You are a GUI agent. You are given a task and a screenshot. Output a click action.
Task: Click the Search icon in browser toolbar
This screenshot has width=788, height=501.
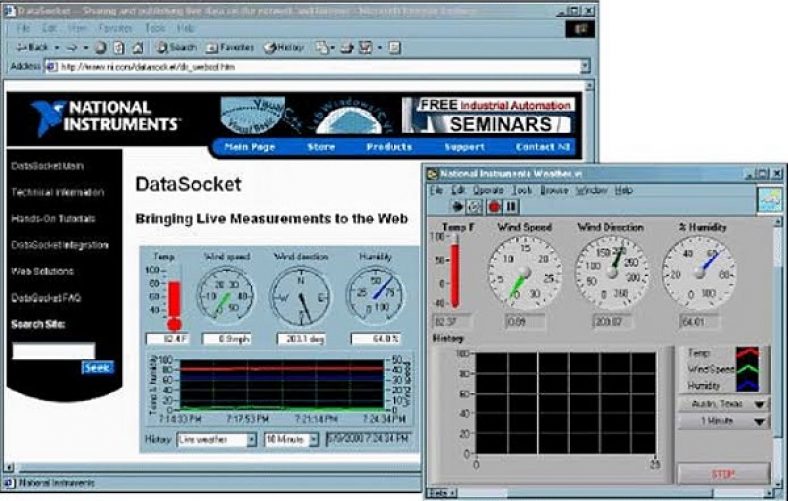pos(160,47)
